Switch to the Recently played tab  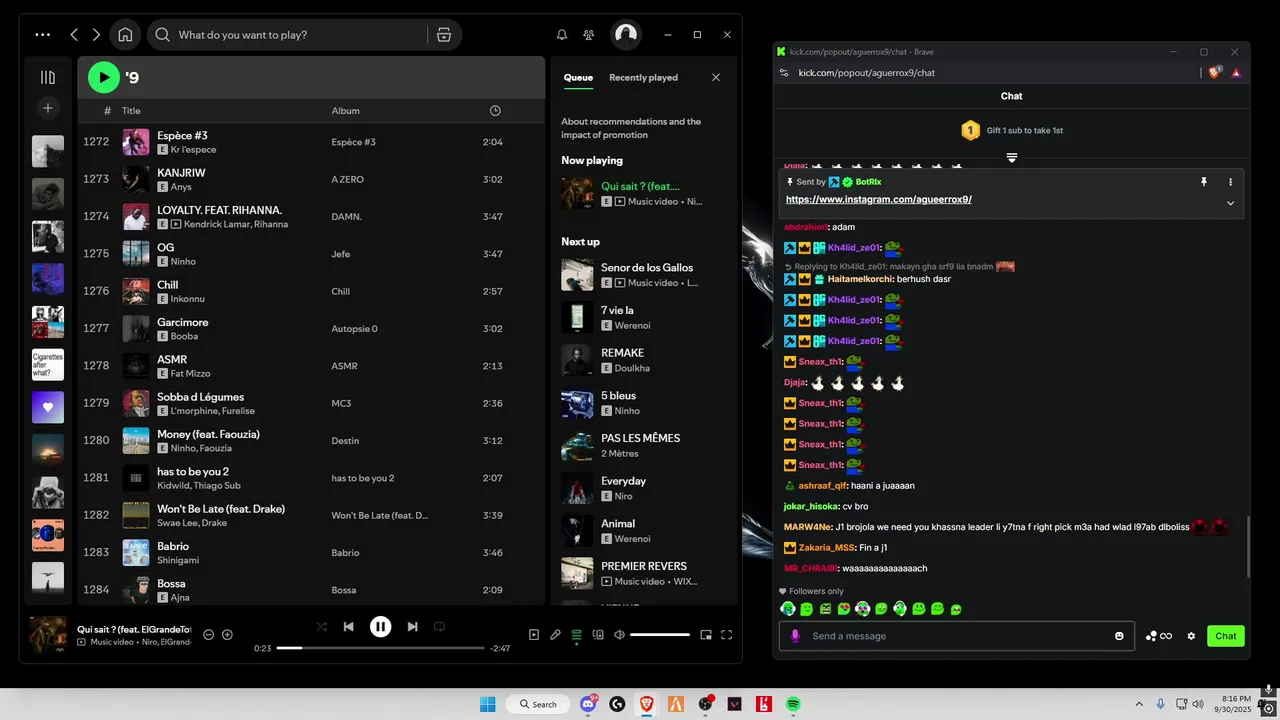(x=643, y=77)
